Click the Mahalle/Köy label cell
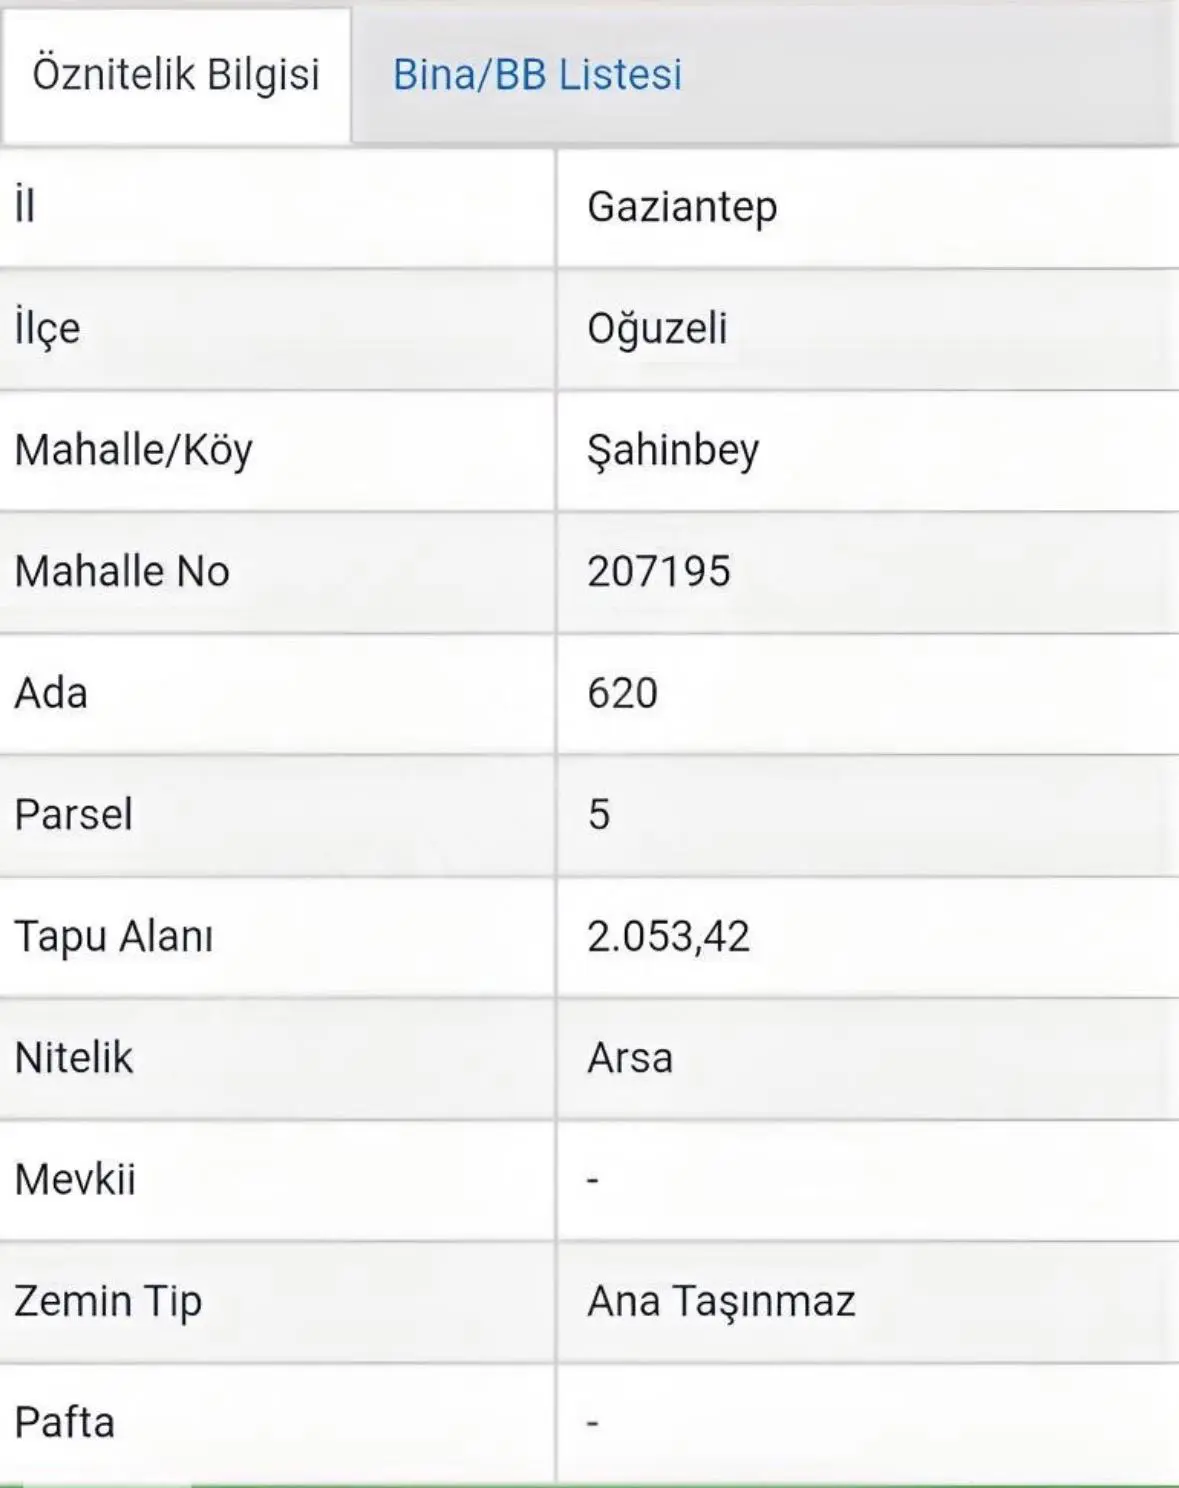1179x1488 pixels. coord(277,451)
